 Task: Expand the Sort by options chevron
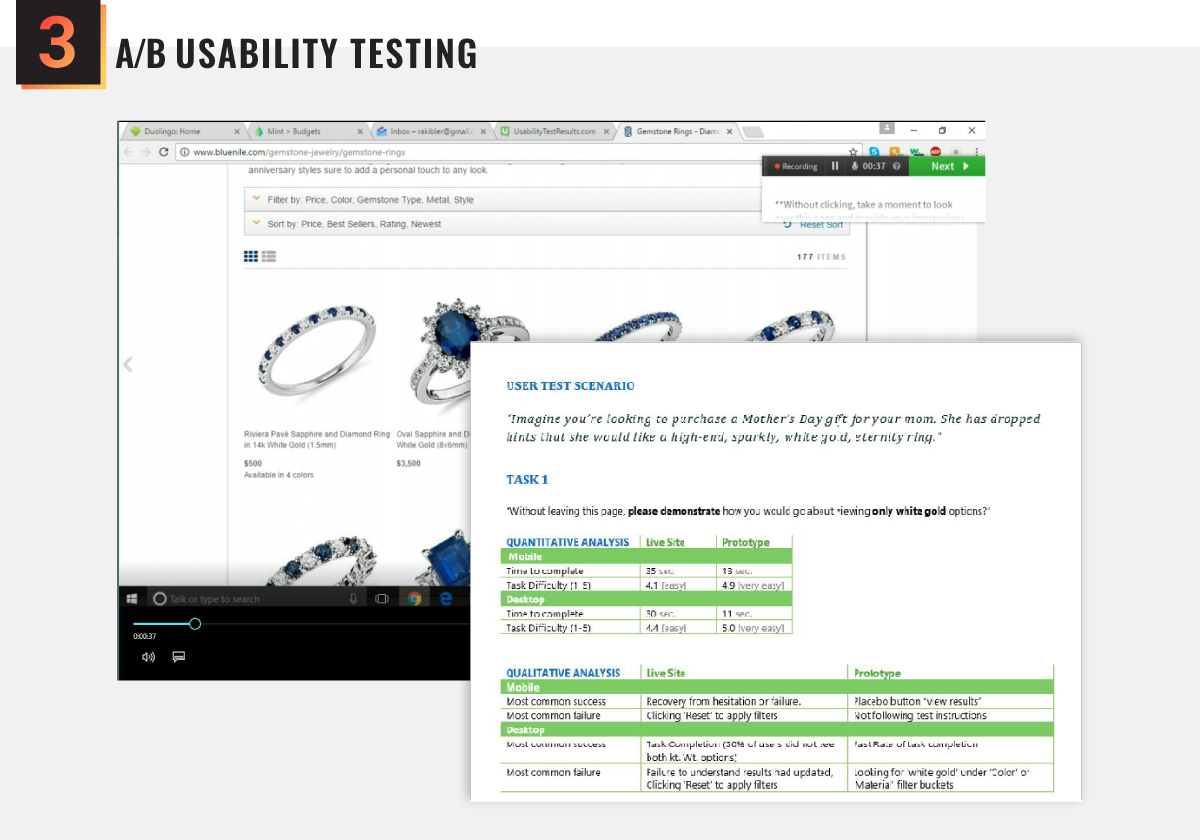(256, 223)
